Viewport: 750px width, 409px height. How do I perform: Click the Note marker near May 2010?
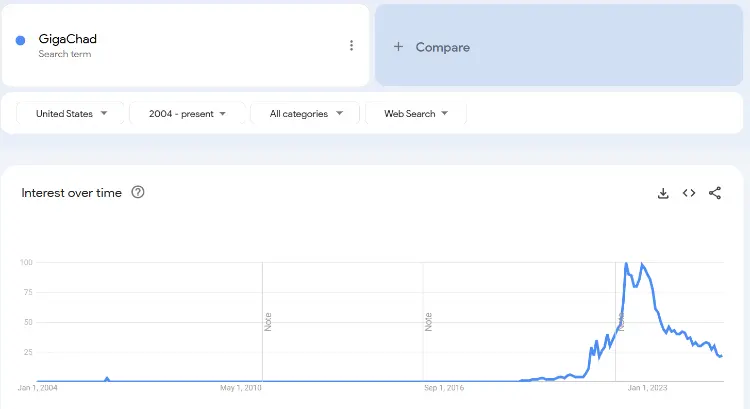coord(267,322)
